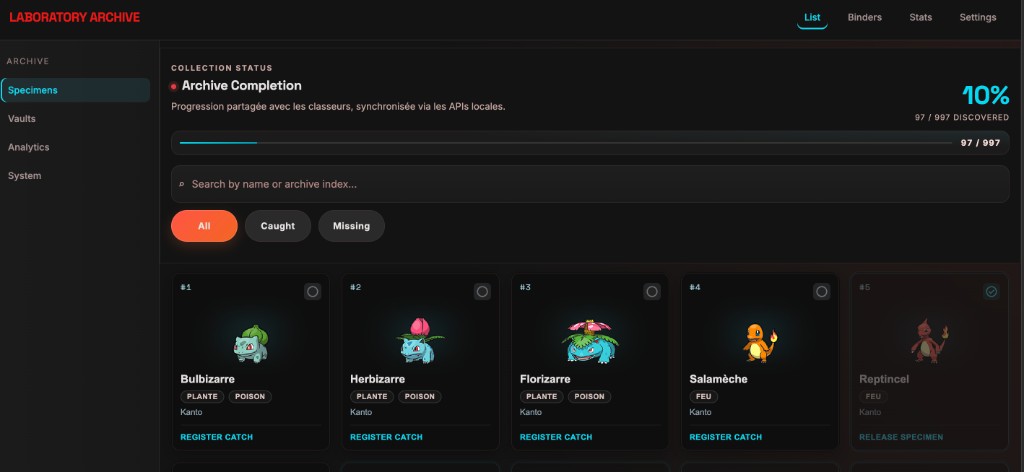The height and width of the screenshot is (472, 1024).
Task: Click the Laboratory Archive logo title
Action: (74, 18)
